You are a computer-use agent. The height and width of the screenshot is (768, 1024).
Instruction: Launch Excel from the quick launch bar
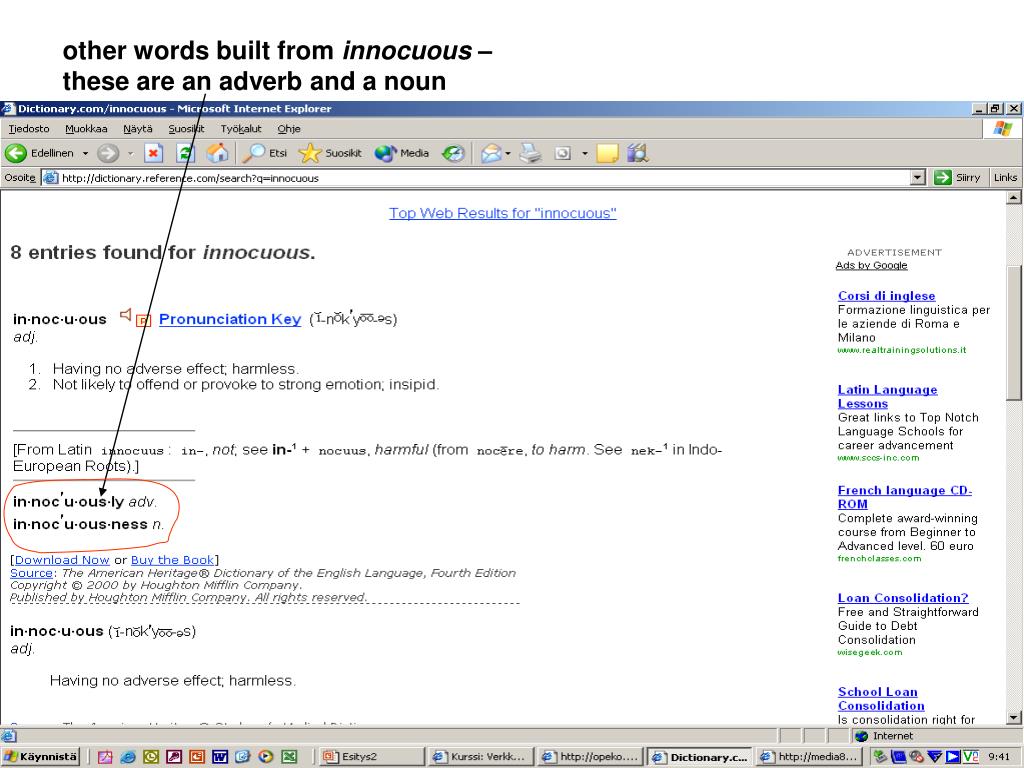[289, 757]
